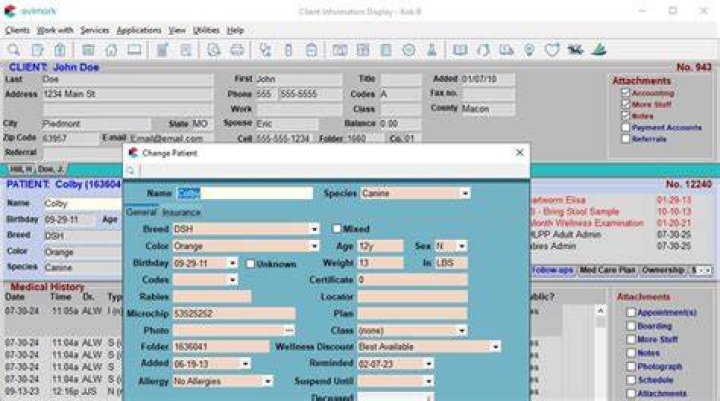Click the round gauge toolbar icon
This screenshot has width=720, height=401.
click(409, 50)
